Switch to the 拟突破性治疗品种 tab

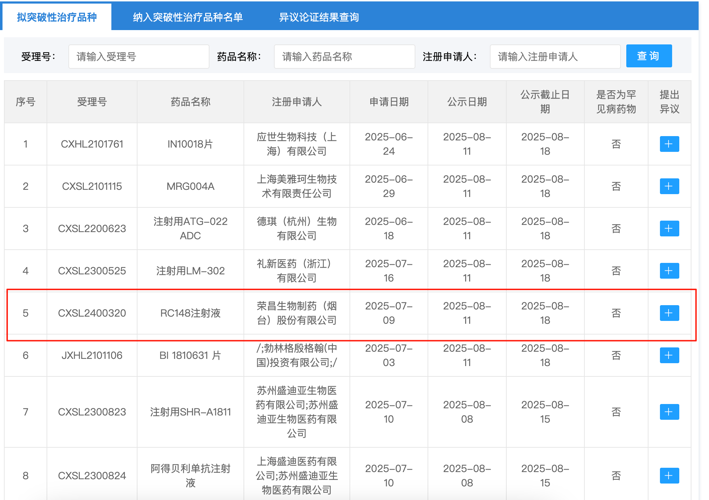57,17
